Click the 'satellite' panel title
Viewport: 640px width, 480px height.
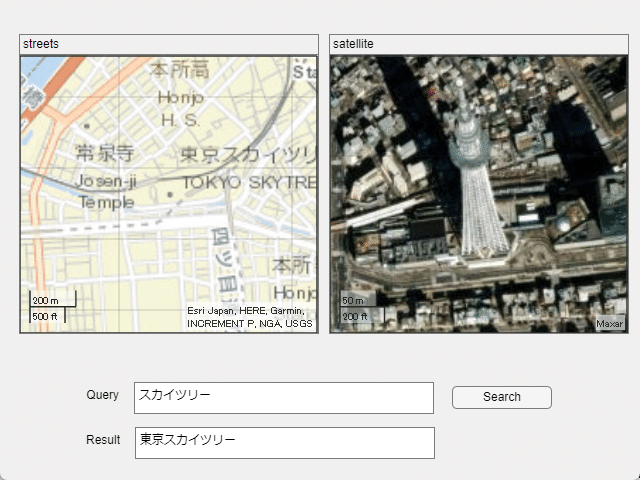[353, 44]
